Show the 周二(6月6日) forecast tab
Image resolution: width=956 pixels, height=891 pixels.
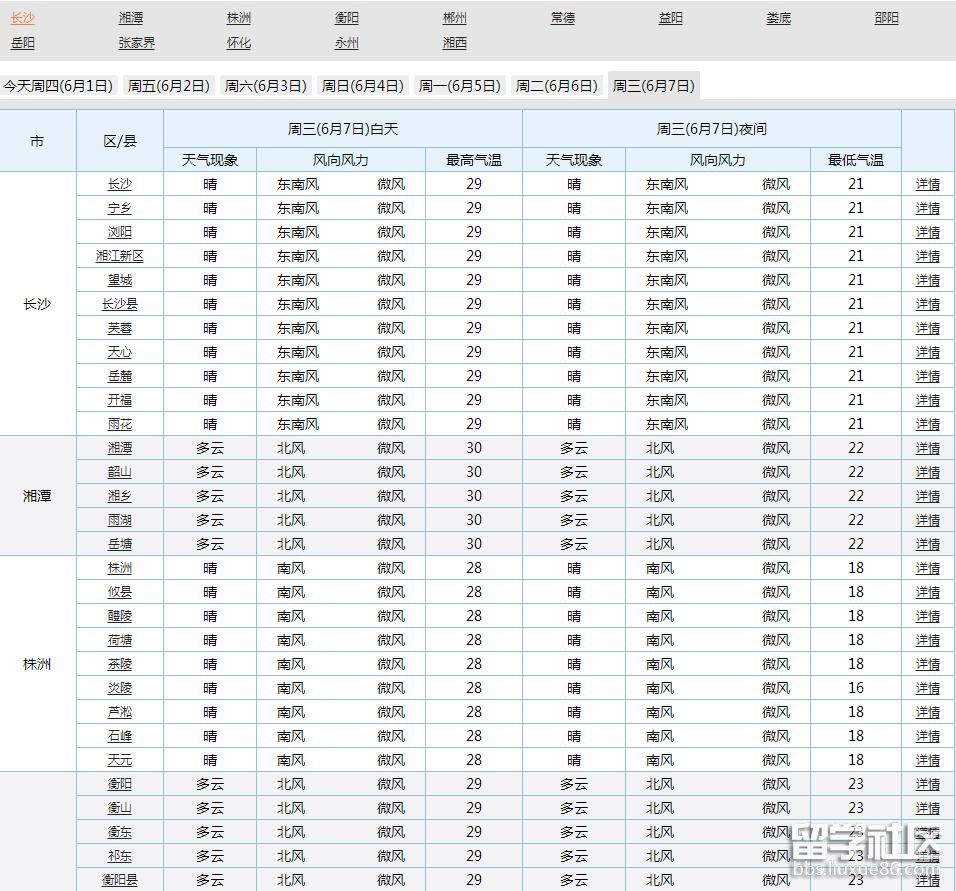coord(556,86)
